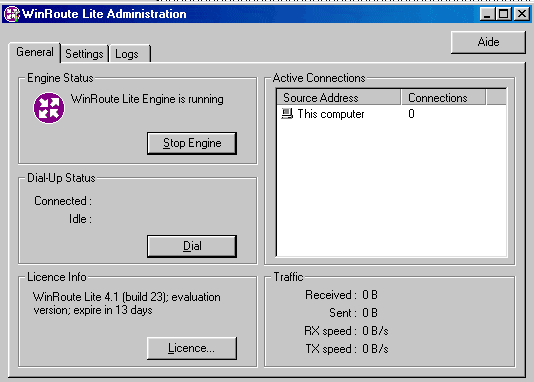Sort by Connections column header
This screenshot has height=382, width=534.
pyautogui.click(x=443, y=98)
